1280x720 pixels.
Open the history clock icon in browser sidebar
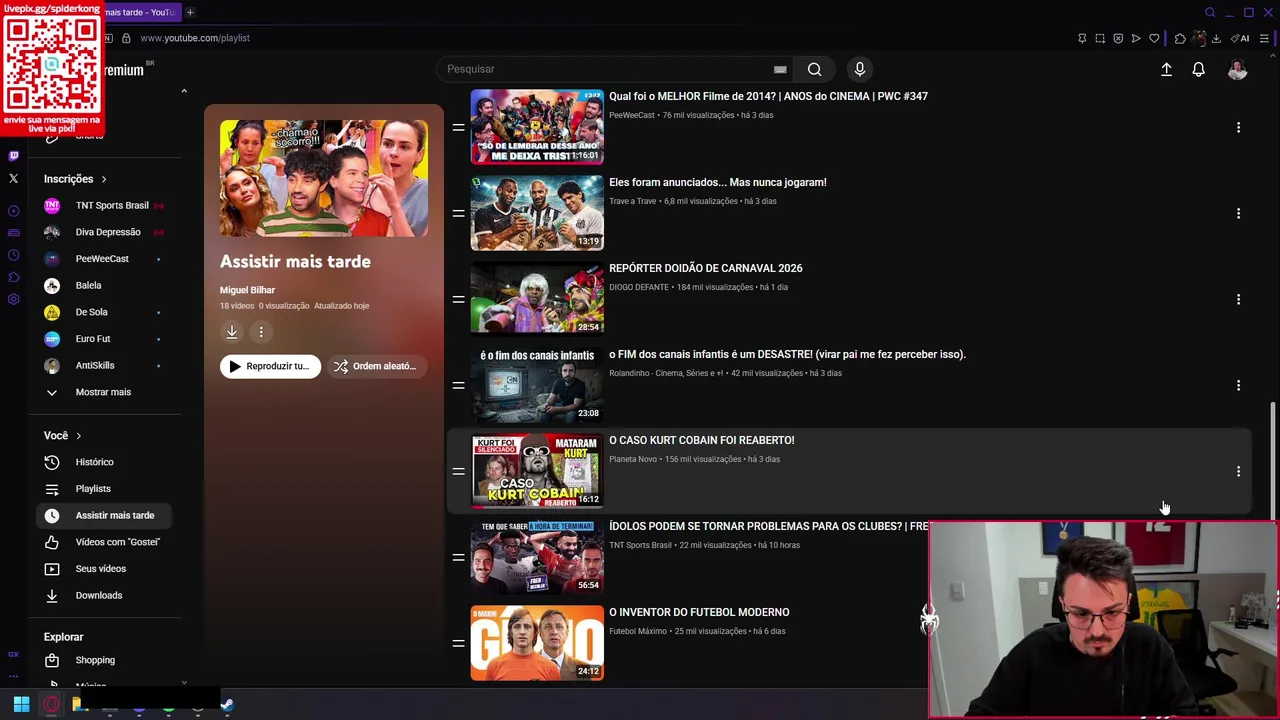[13, 255]
